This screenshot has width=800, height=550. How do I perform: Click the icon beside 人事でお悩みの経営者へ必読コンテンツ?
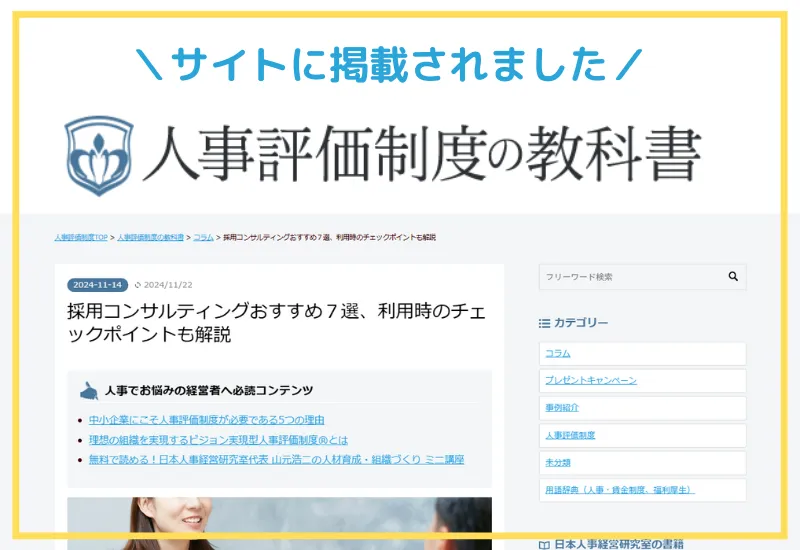(x=90, y=390)
